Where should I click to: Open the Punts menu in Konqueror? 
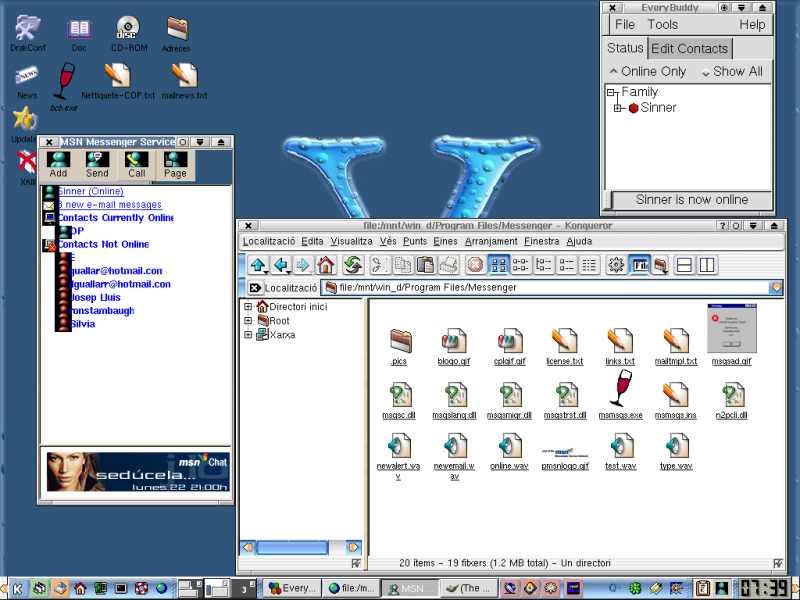(x=415, y=241)
